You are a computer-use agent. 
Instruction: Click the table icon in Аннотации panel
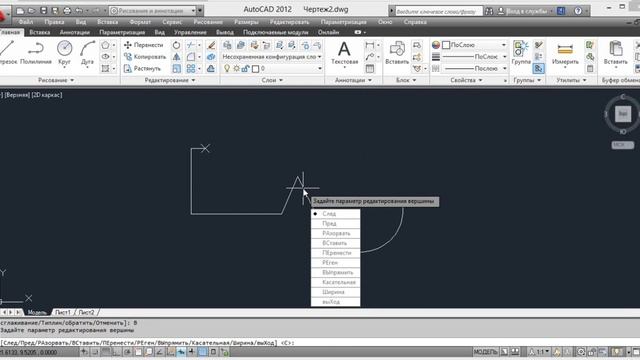(x=370, y=69)
